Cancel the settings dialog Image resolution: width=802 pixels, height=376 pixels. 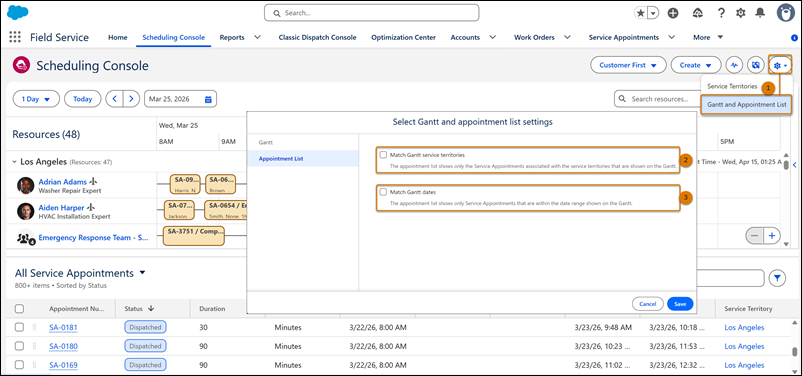pos(648,304)
